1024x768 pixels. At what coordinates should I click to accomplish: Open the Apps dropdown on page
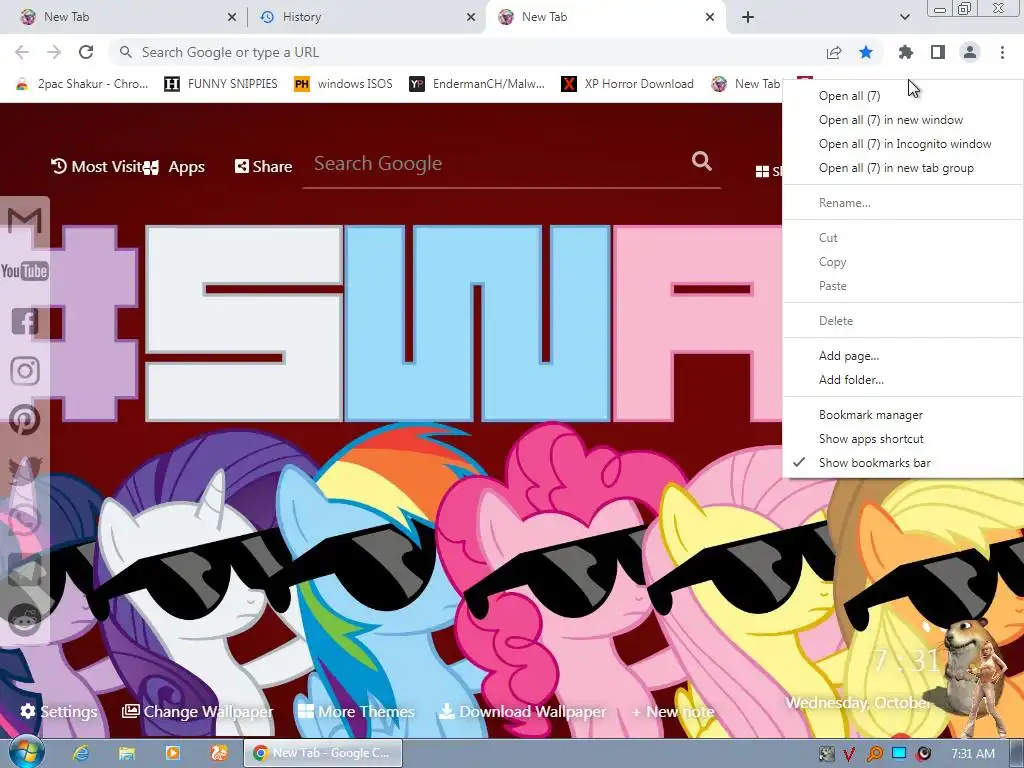tap(174, 167)
